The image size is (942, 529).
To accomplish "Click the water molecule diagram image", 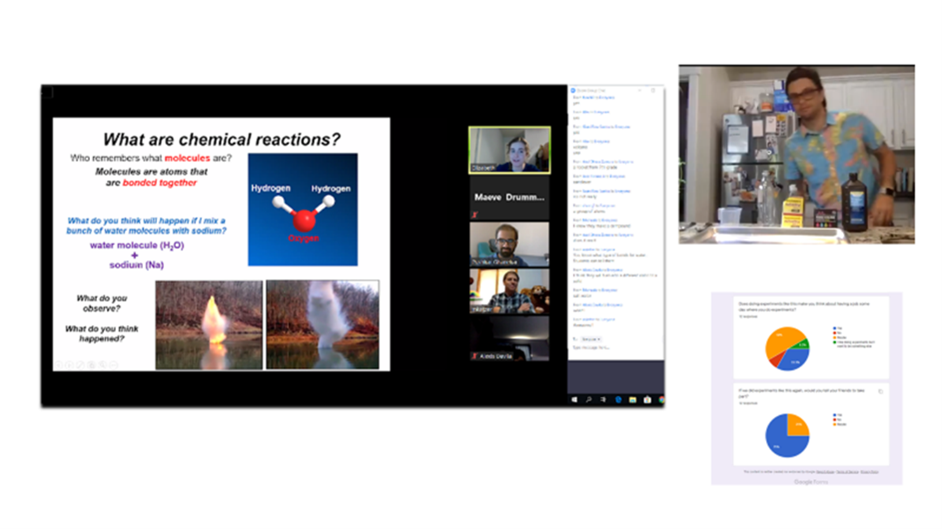I will click(302, 209).
